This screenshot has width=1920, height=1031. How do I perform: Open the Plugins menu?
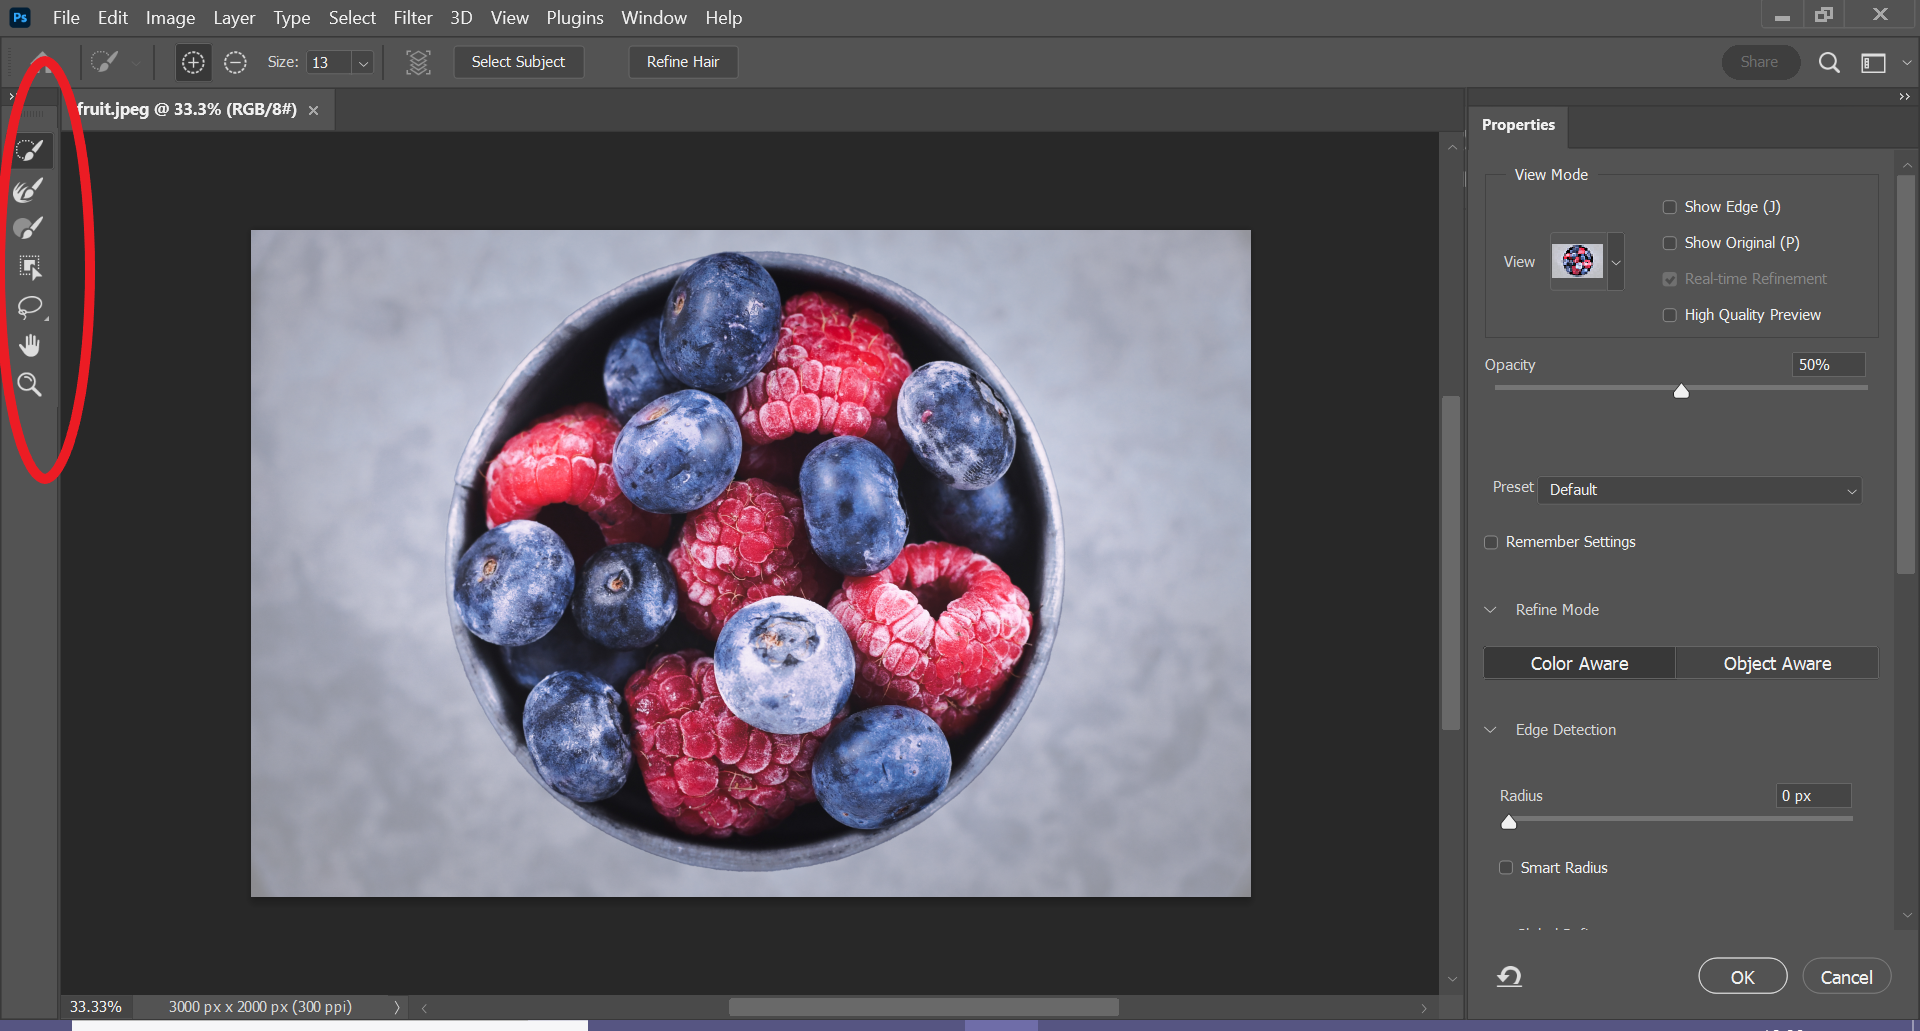tap(575, 18)
